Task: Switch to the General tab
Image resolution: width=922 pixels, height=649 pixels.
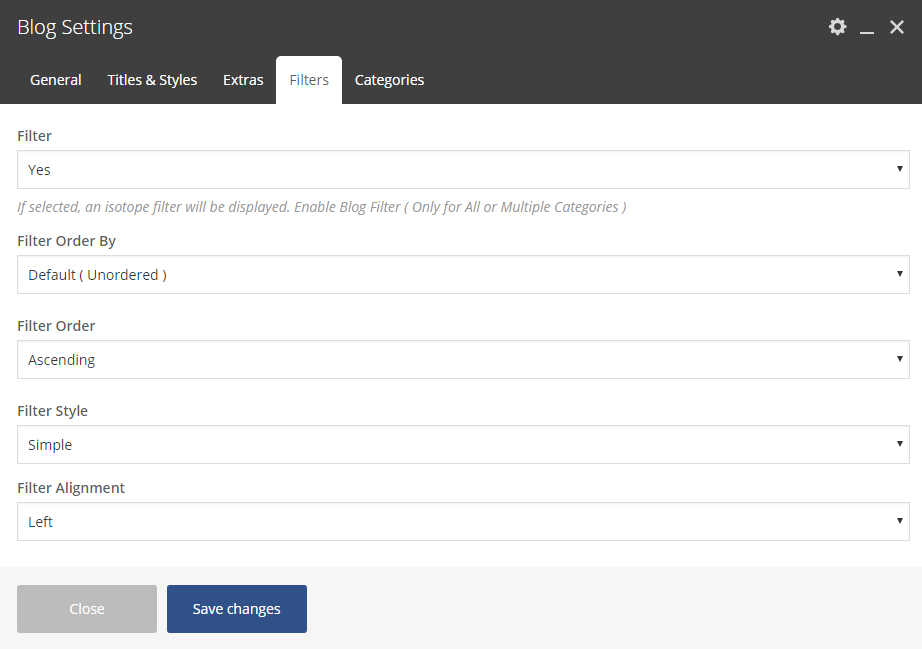Action: tap(56, 80)
